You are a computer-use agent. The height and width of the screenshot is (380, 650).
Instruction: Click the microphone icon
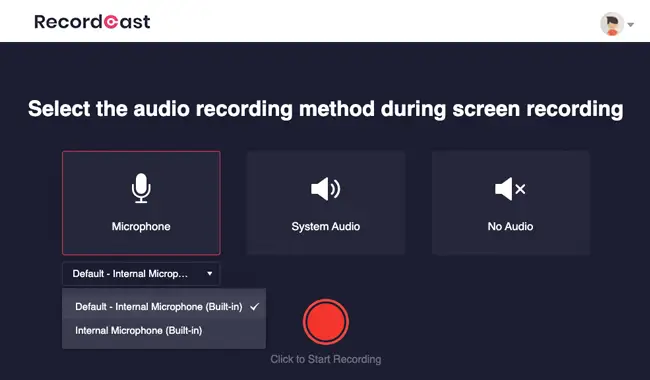[141, 188]
